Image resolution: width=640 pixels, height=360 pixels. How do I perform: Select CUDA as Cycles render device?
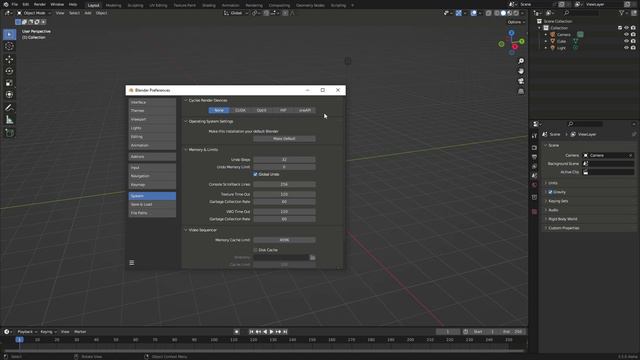240,110
